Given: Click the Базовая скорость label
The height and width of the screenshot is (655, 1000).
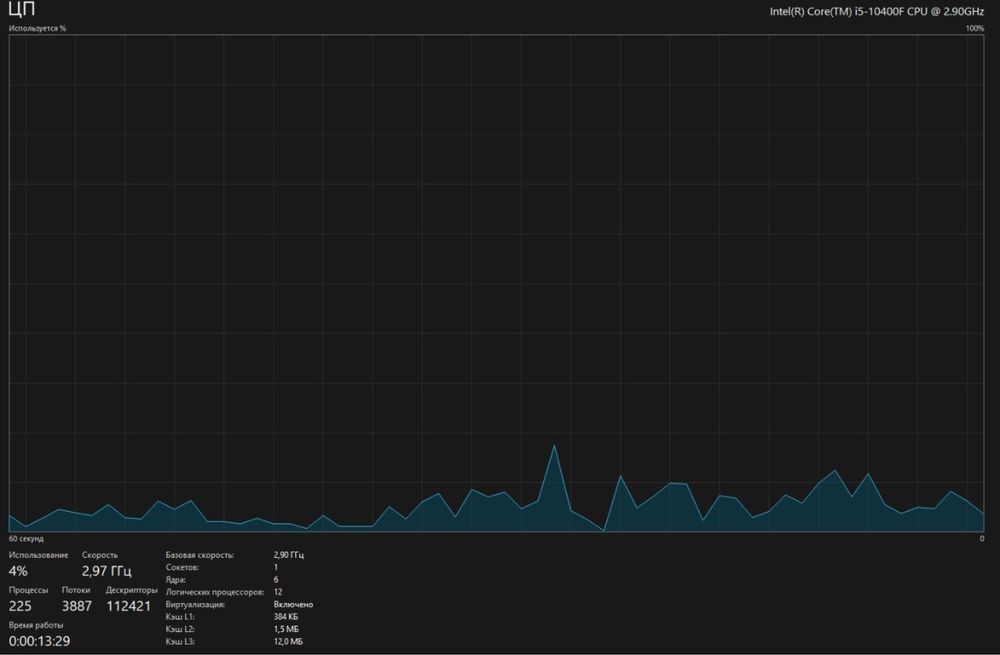Looking at the screenshot, I should (x=200, y=556).
